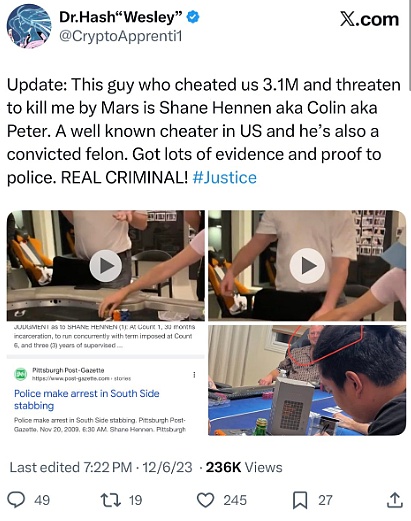The width and height of the screenshot is (411, 521).
Task: Open the three-dot menu beside Post-Gazette result
Action: tap(194, 375)
